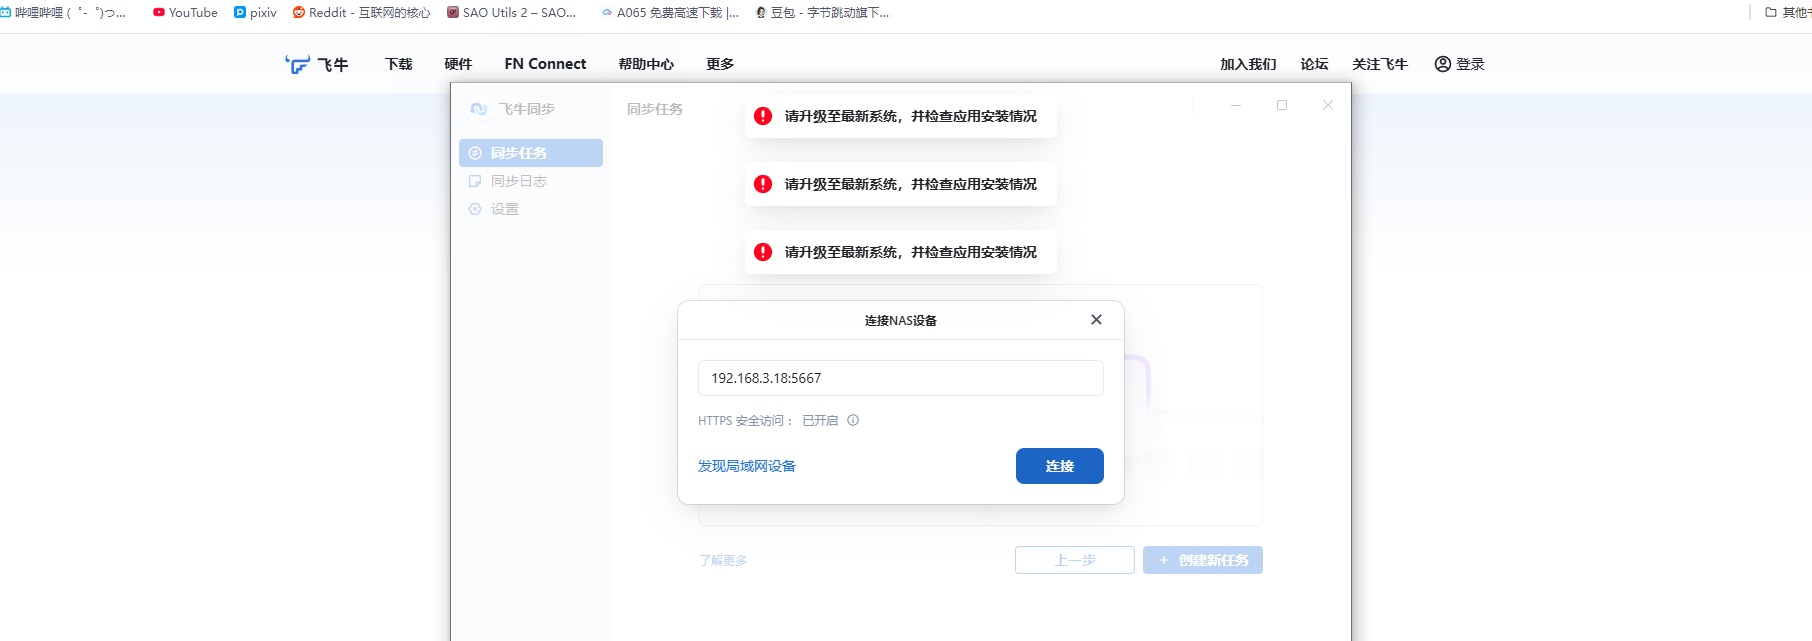
Task: Click the 连接 connect button
Action: pyautogui.click(x=1059, y=466)
